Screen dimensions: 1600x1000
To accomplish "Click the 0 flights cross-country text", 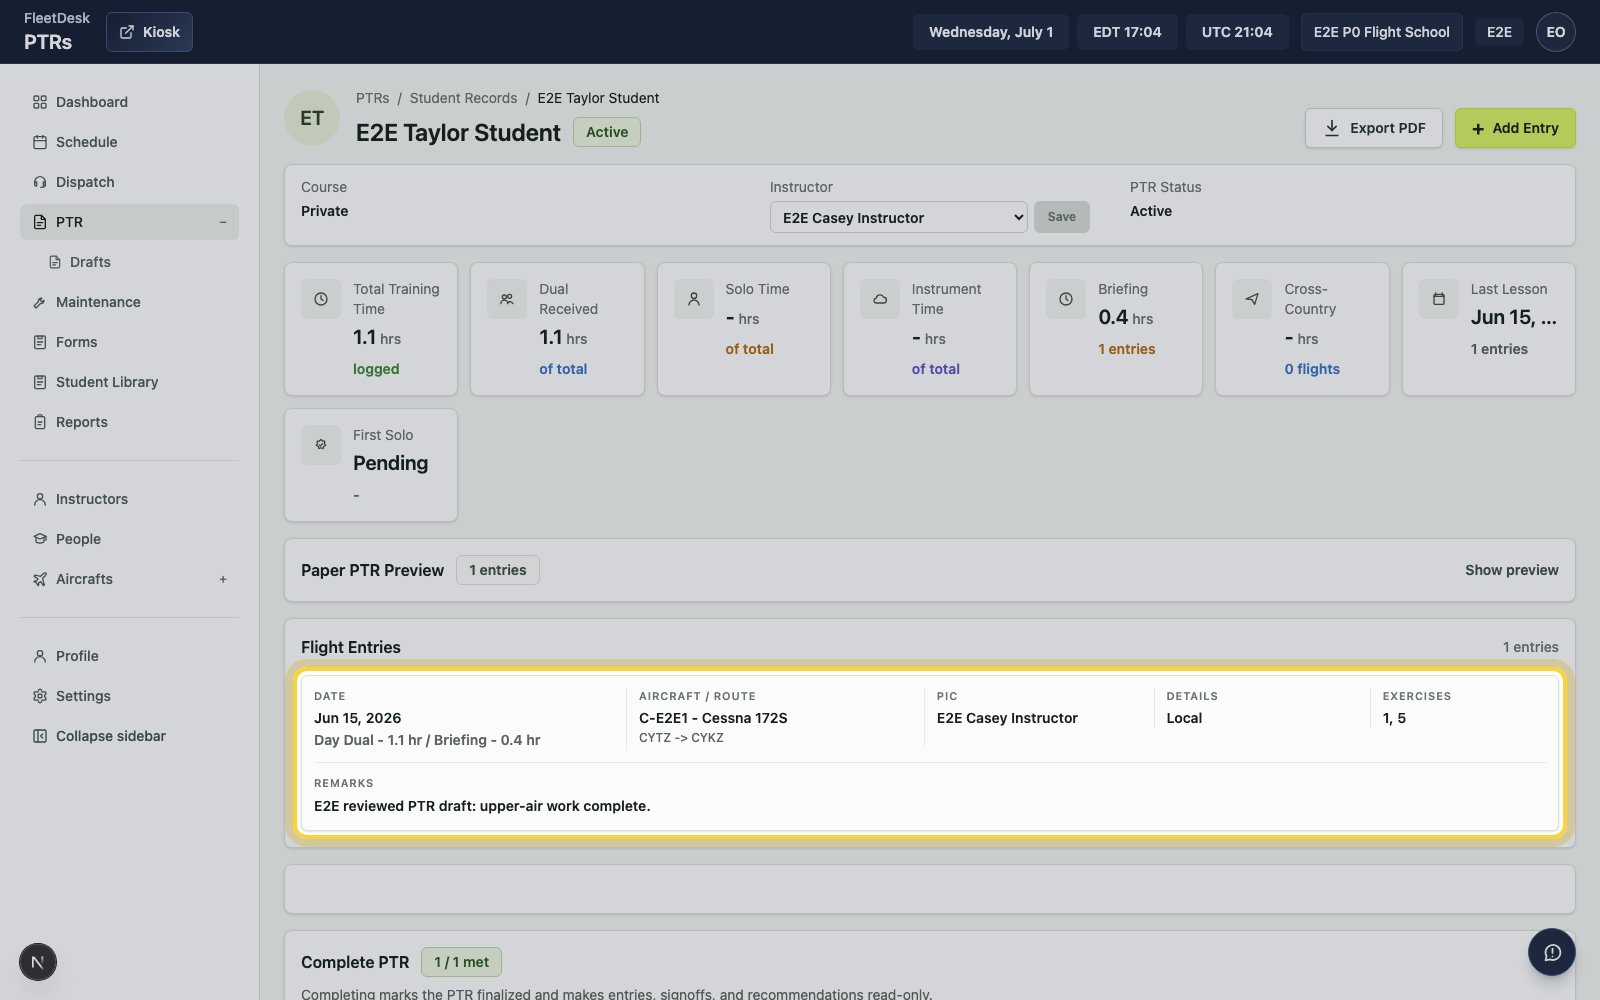I will [x=1312, y=369].
